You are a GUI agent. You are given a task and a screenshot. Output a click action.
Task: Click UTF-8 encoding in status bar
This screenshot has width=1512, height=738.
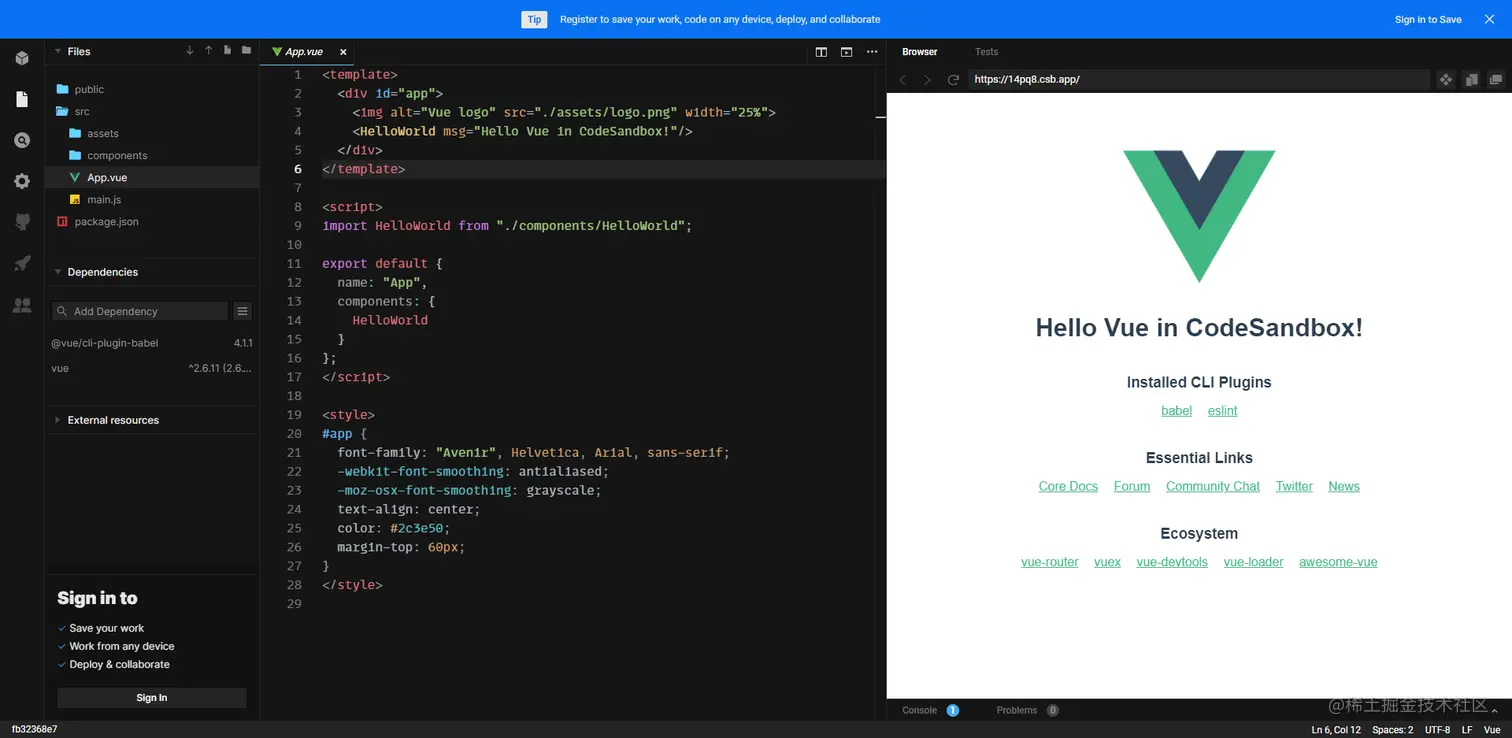click(x=1438, y=730)
